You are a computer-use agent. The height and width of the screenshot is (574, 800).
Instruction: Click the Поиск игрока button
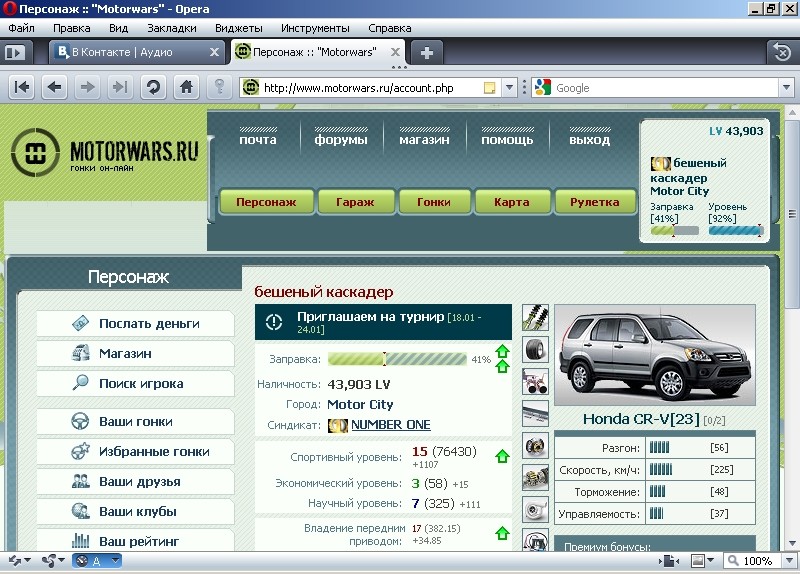(136, 384)
